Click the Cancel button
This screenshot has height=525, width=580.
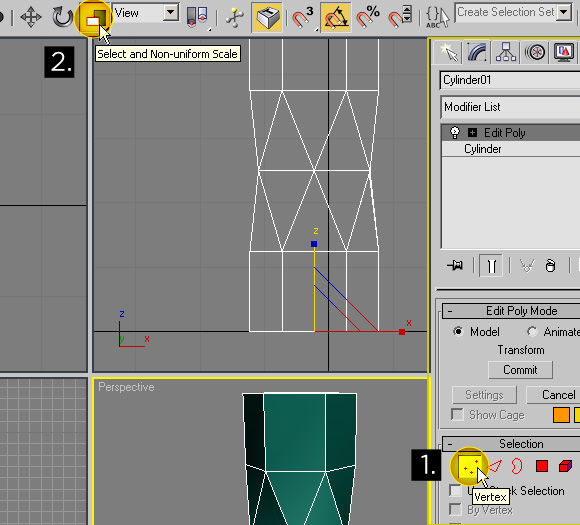click(553, 395)
